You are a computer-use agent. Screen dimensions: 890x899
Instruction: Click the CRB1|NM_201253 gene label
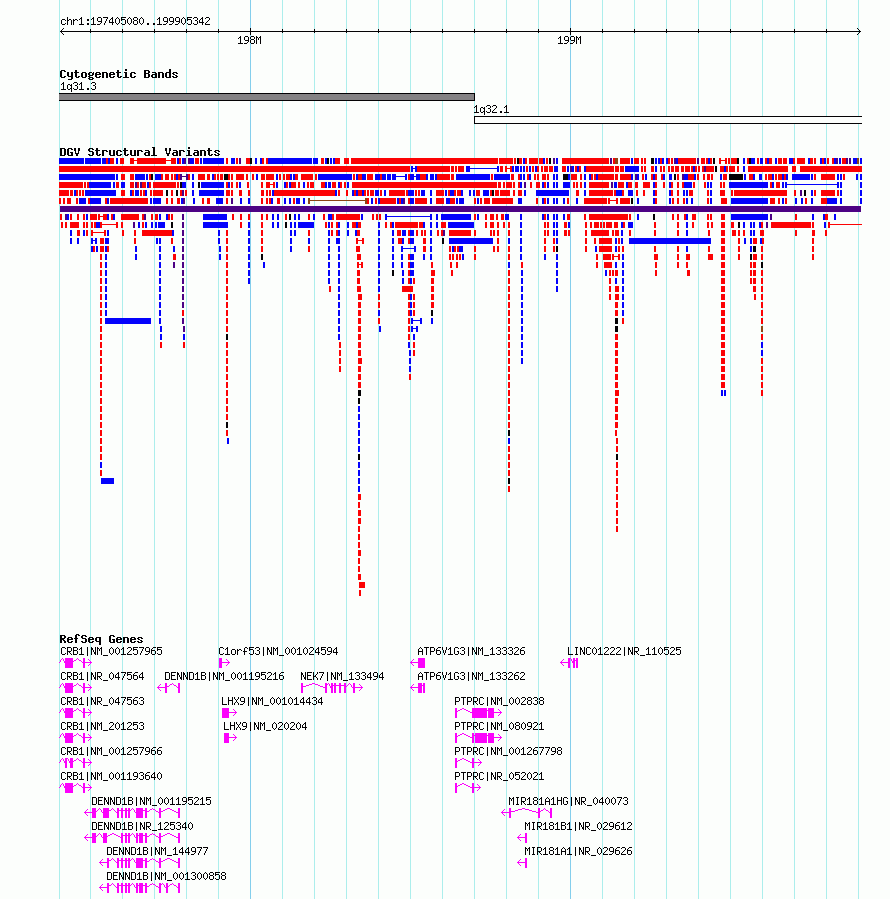tap(102, 726)
